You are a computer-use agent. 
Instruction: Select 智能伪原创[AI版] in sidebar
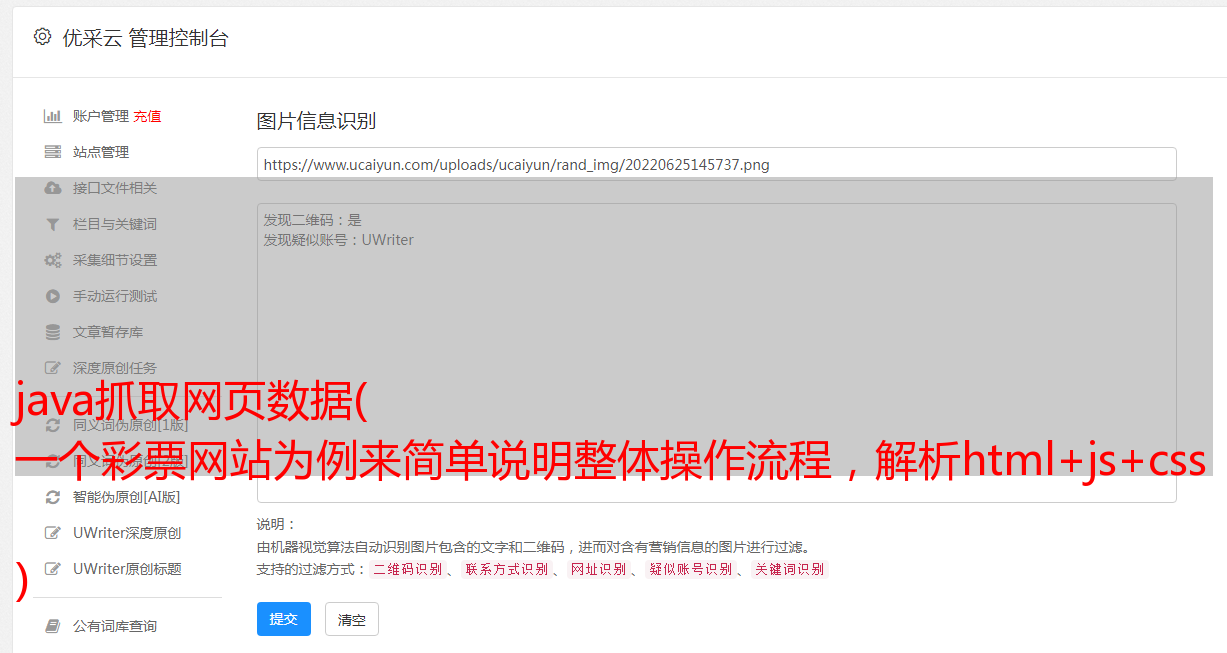(x=126, y=497)
